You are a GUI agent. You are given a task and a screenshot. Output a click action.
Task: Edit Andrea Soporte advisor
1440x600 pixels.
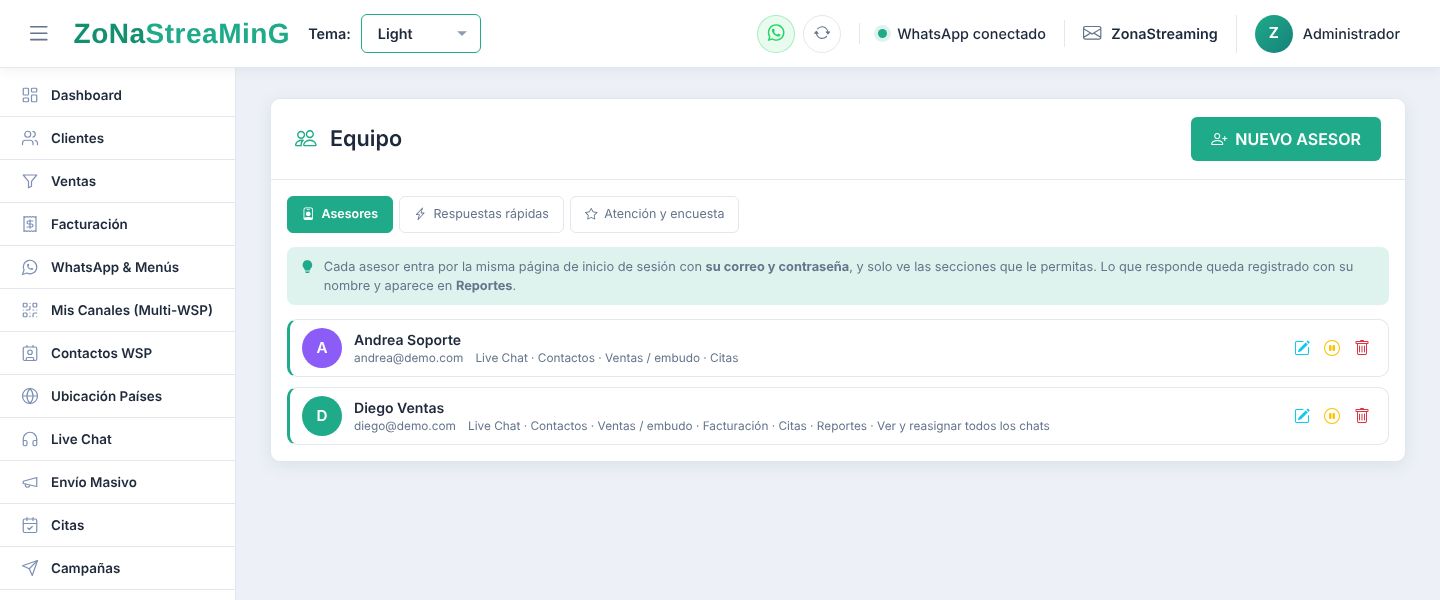1302,348
